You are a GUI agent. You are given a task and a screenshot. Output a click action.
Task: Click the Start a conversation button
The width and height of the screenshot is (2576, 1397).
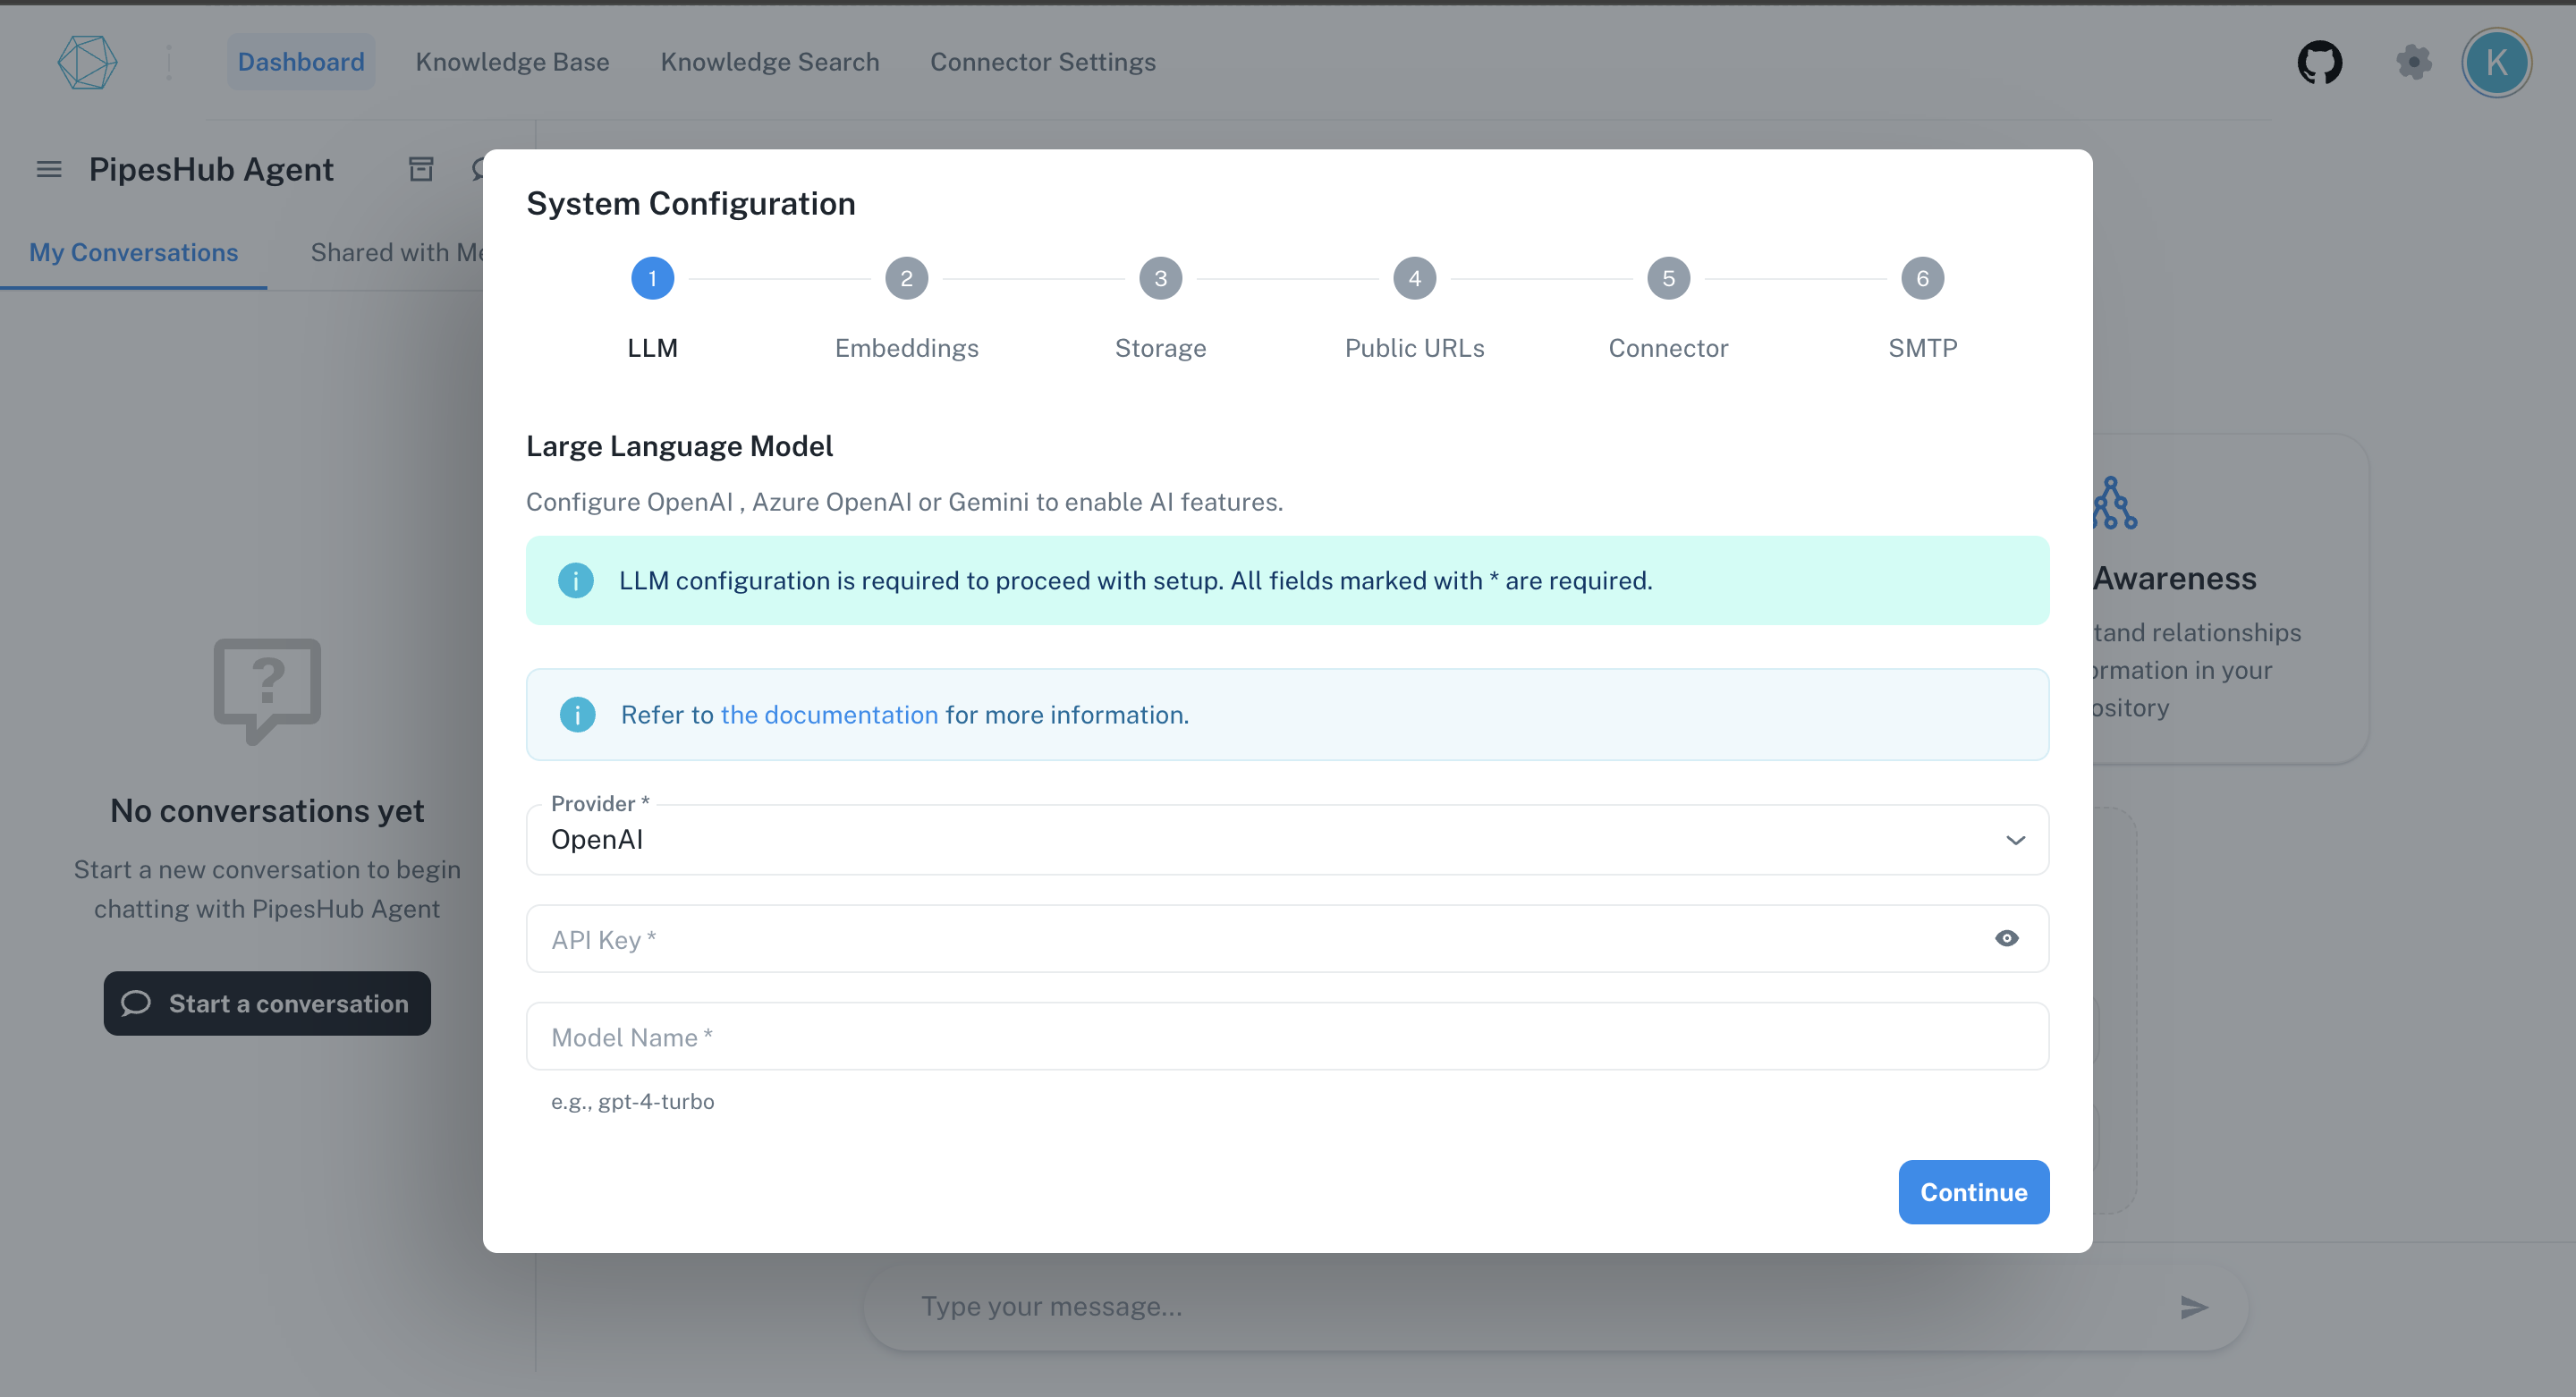pyautogui.click(x=267, y=1003)
